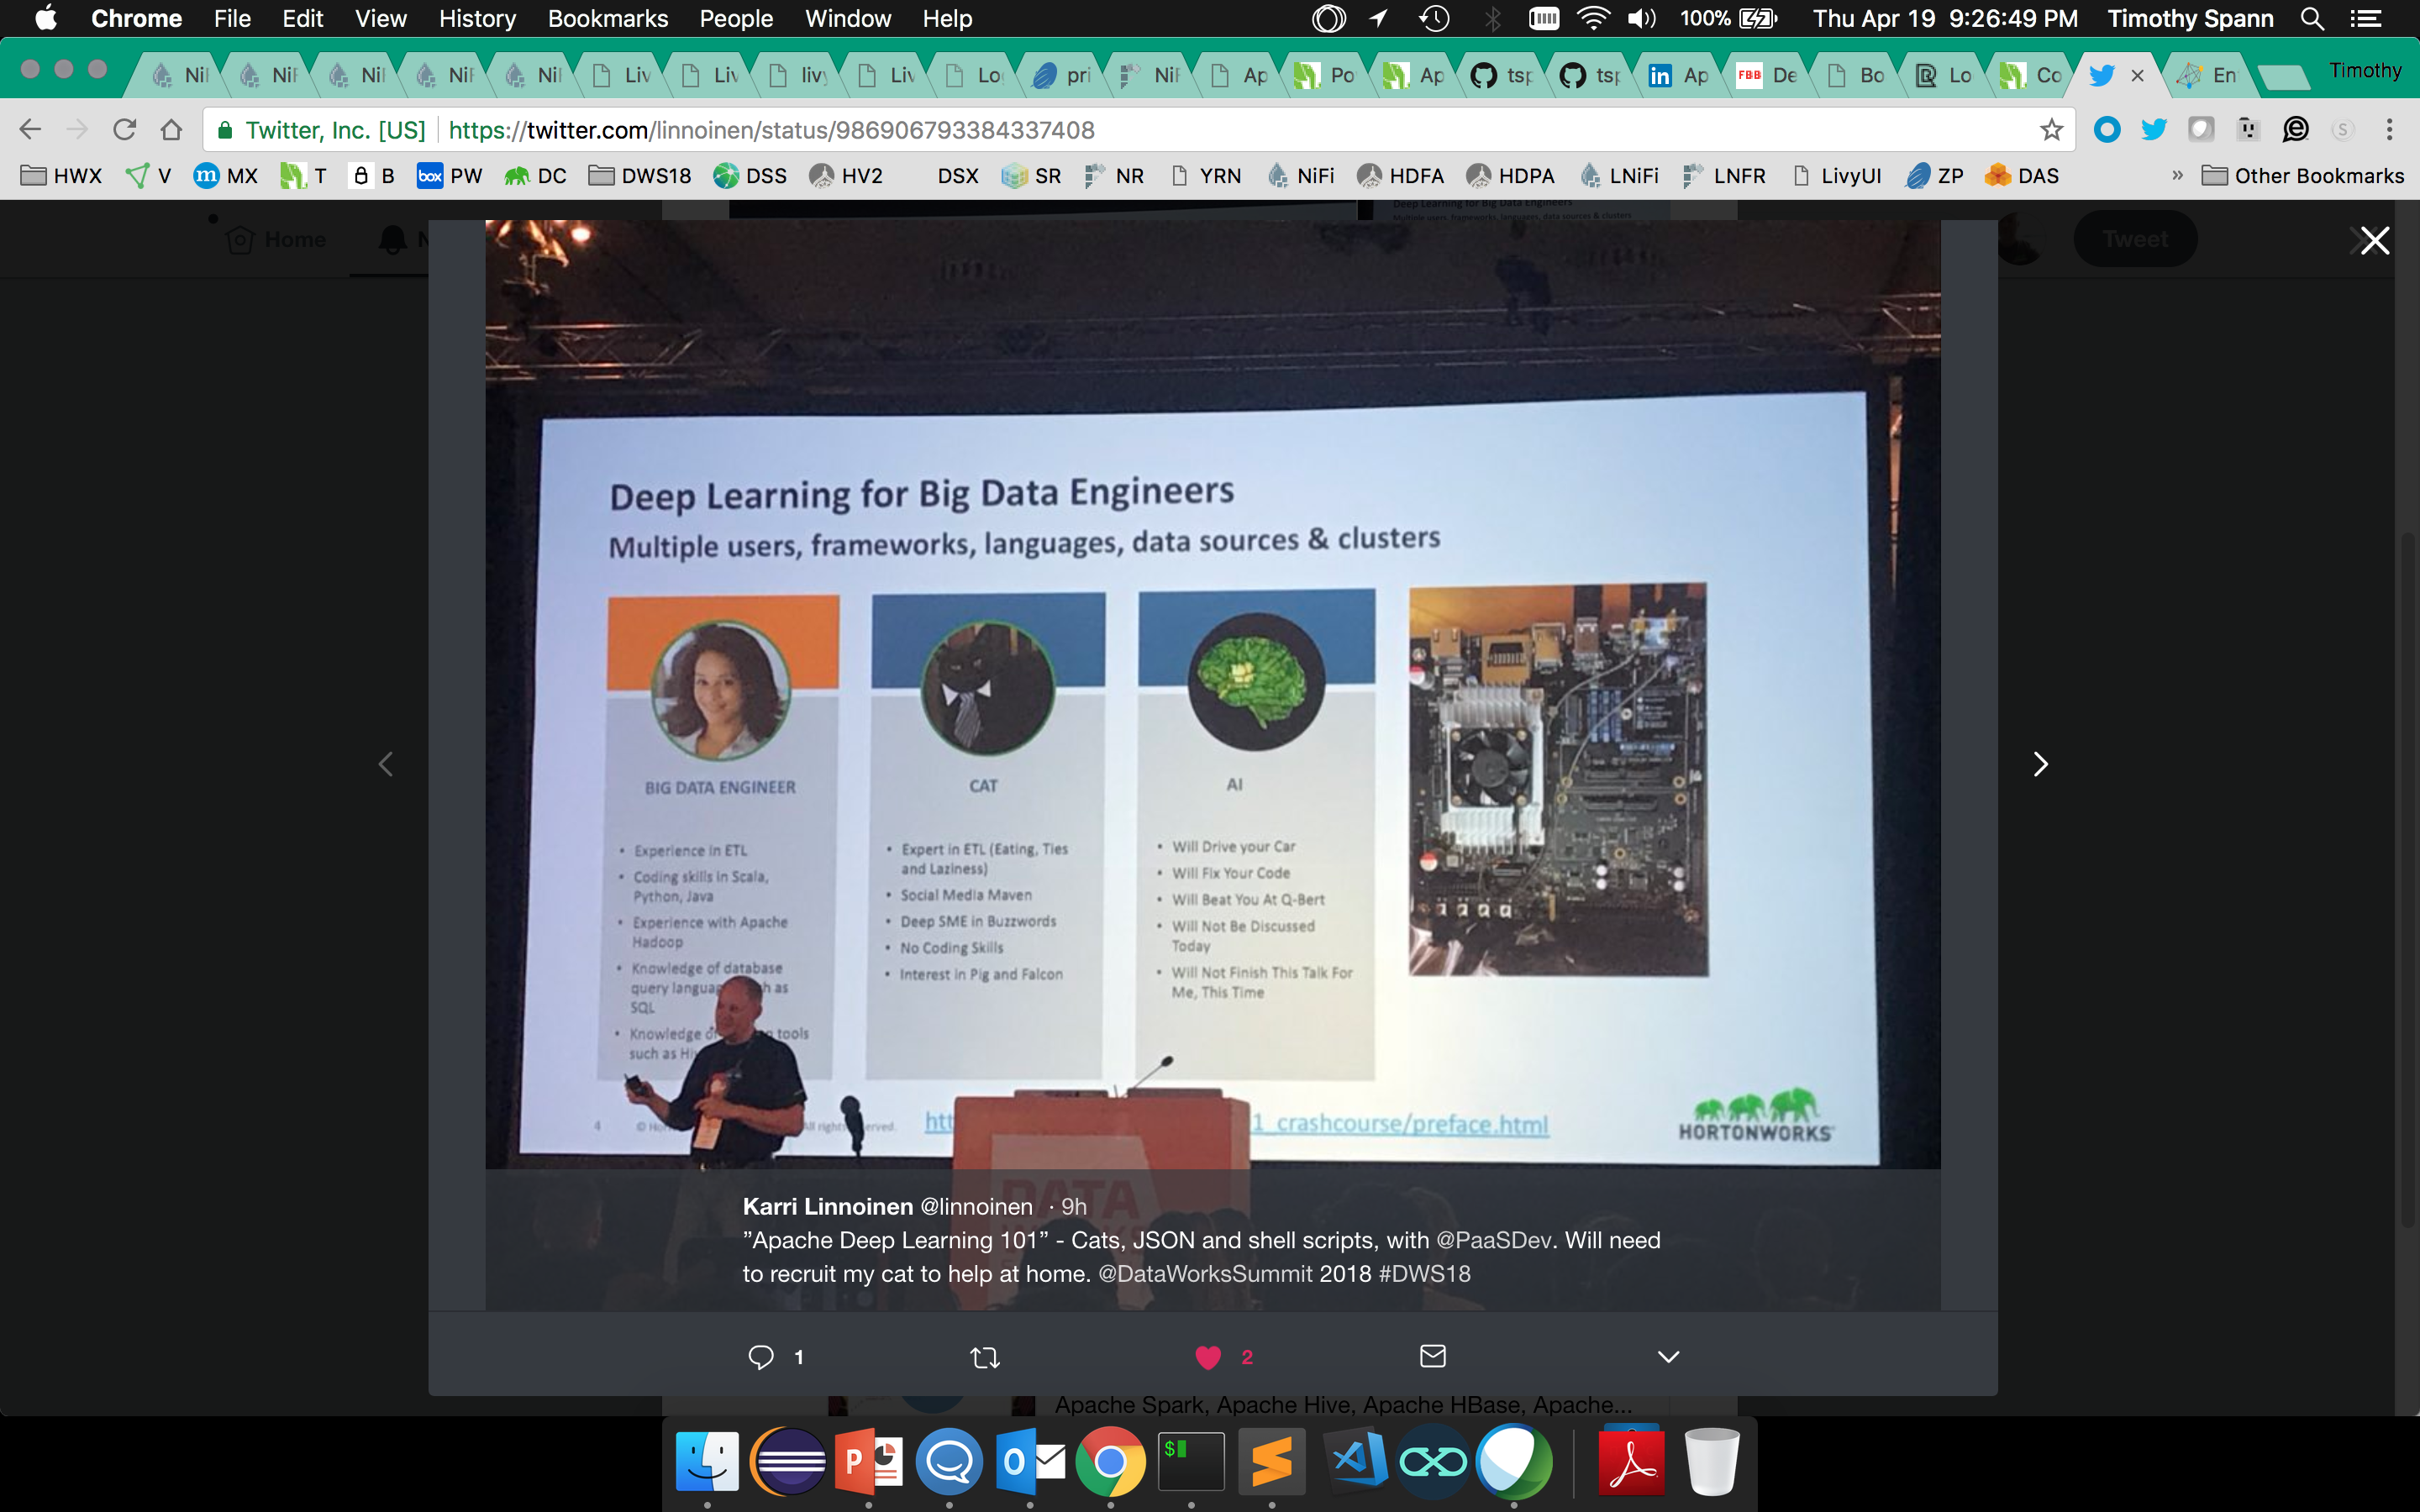2420x1512 pixels.
Task: Open the Terminal app in the Dock
Action: [1190, 1461]
